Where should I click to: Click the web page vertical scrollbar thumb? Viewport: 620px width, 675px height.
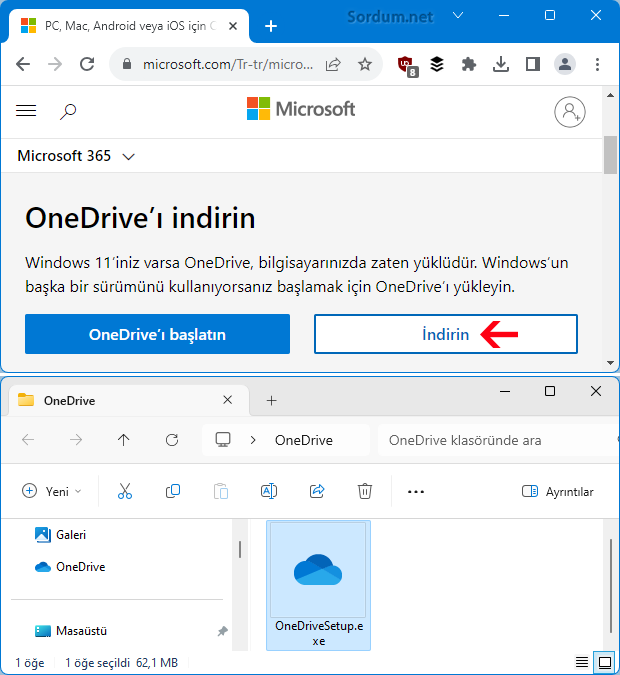coord(610,155)
